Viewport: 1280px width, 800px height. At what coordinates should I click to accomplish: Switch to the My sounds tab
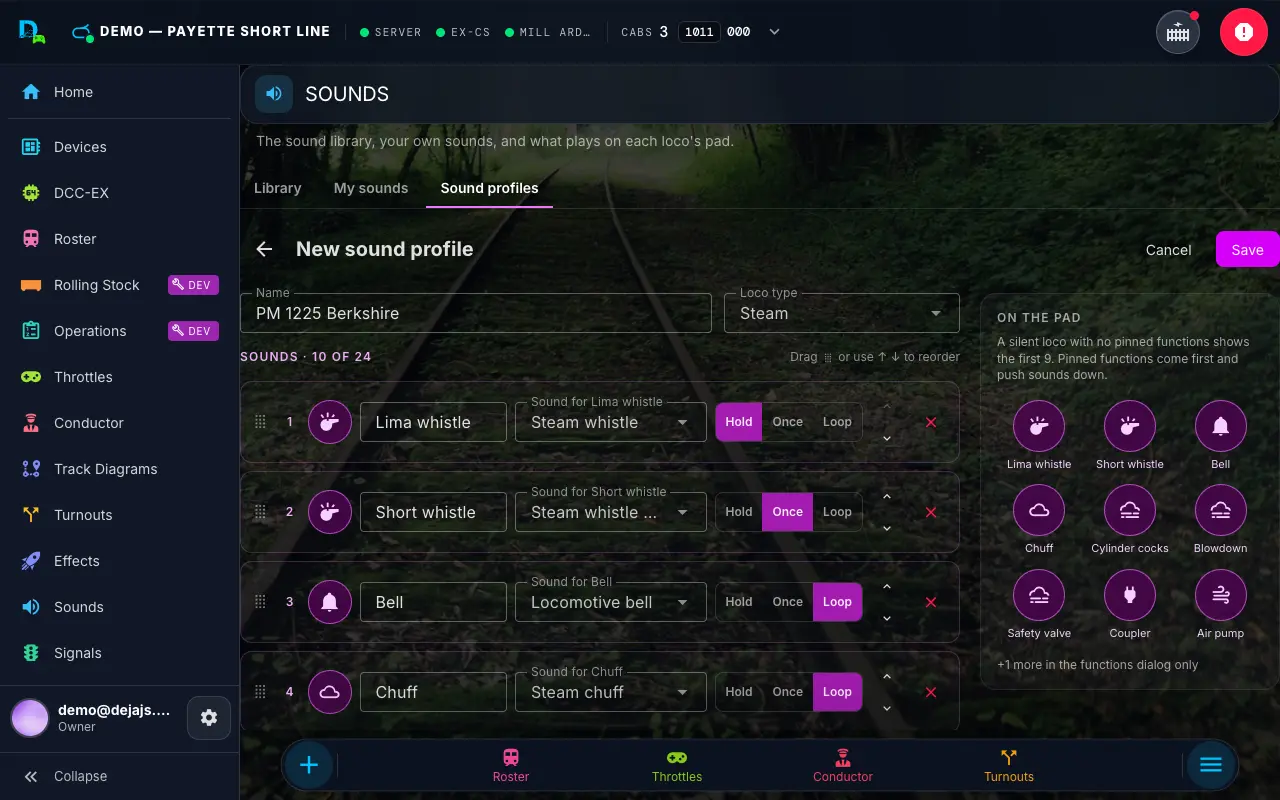(x=371, y=188)
